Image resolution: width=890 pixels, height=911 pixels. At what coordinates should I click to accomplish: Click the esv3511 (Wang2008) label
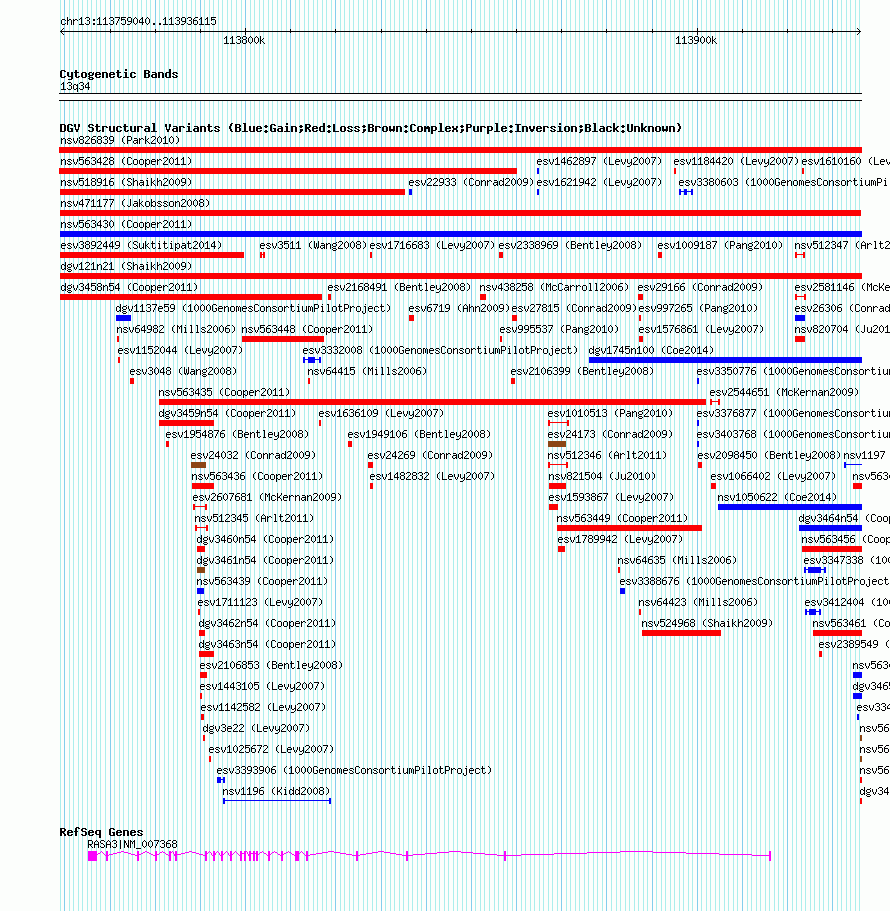(x=313, y=245)
